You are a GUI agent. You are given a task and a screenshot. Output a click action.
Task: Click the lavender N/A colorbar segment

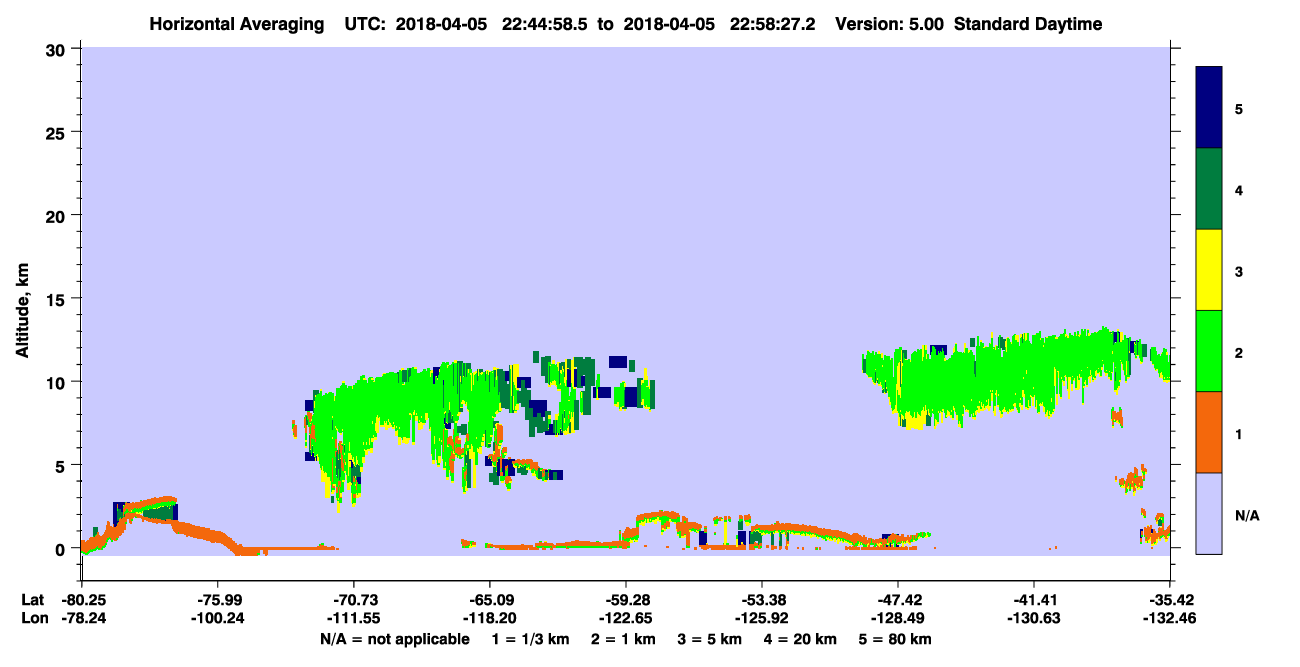click(1209, 513)
